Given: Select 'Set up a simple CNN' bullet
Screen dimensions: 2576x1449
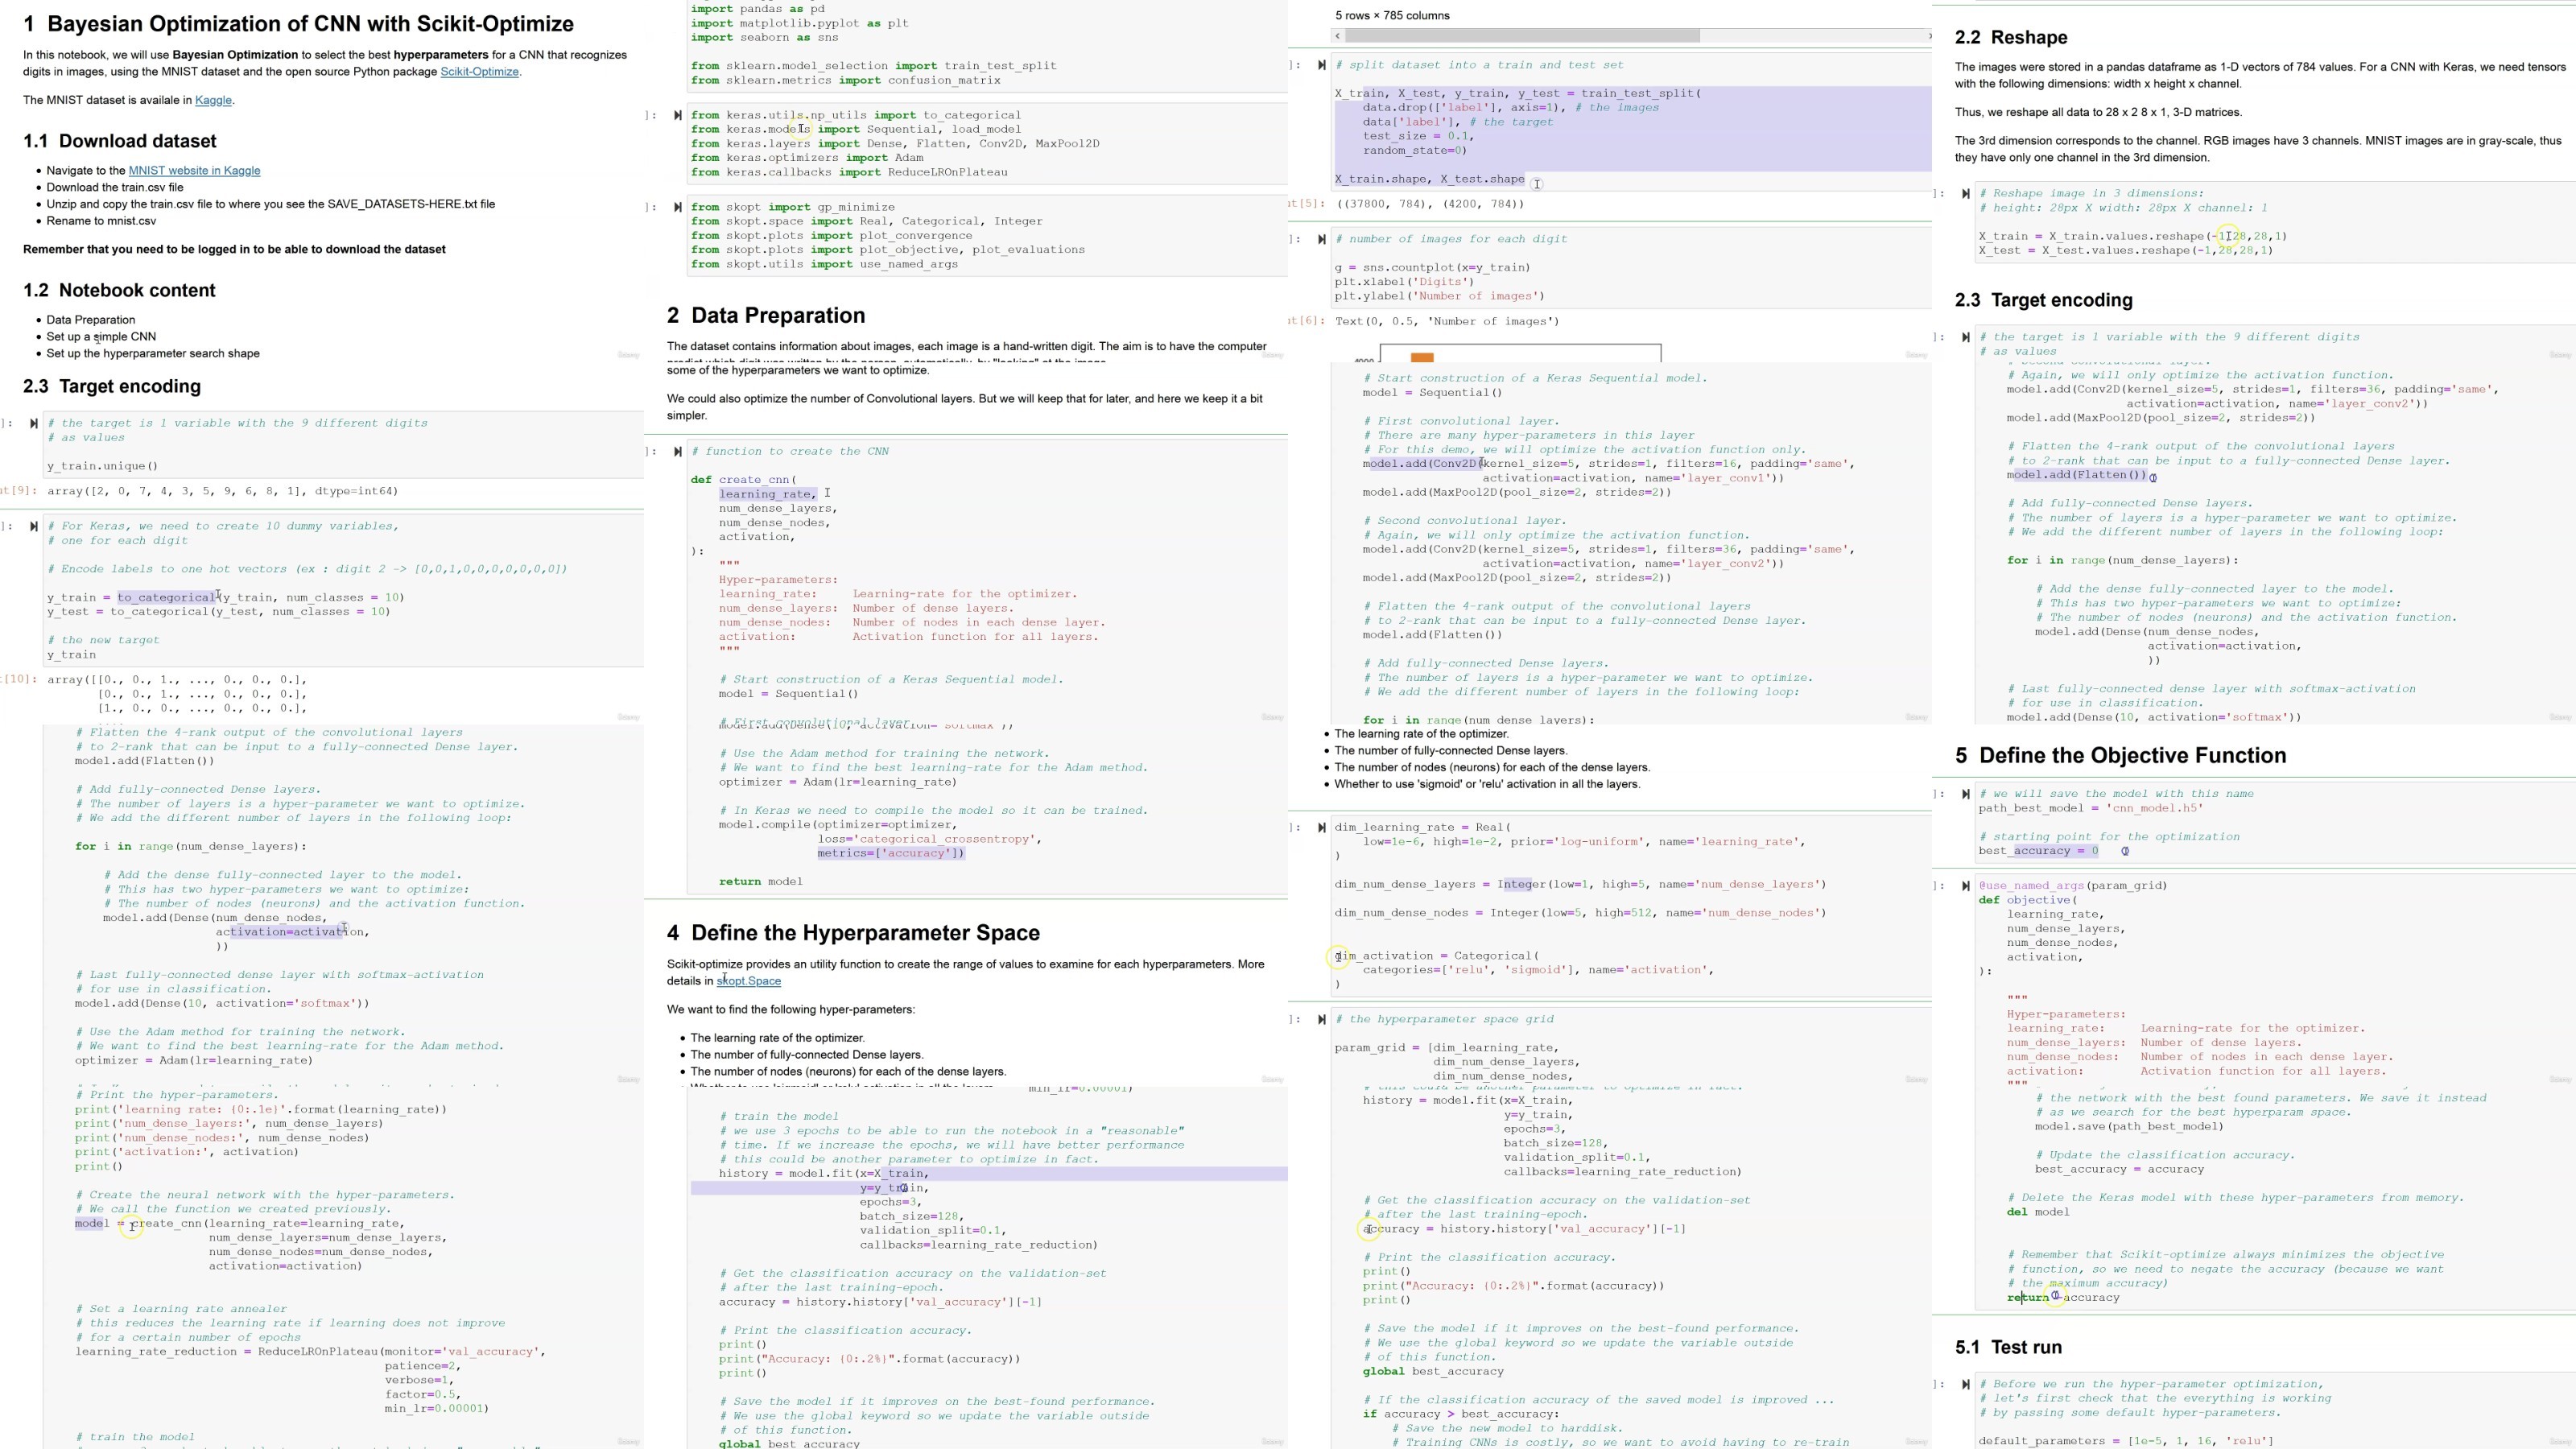Looking at the screenshot, I should [x=101, y=337].
